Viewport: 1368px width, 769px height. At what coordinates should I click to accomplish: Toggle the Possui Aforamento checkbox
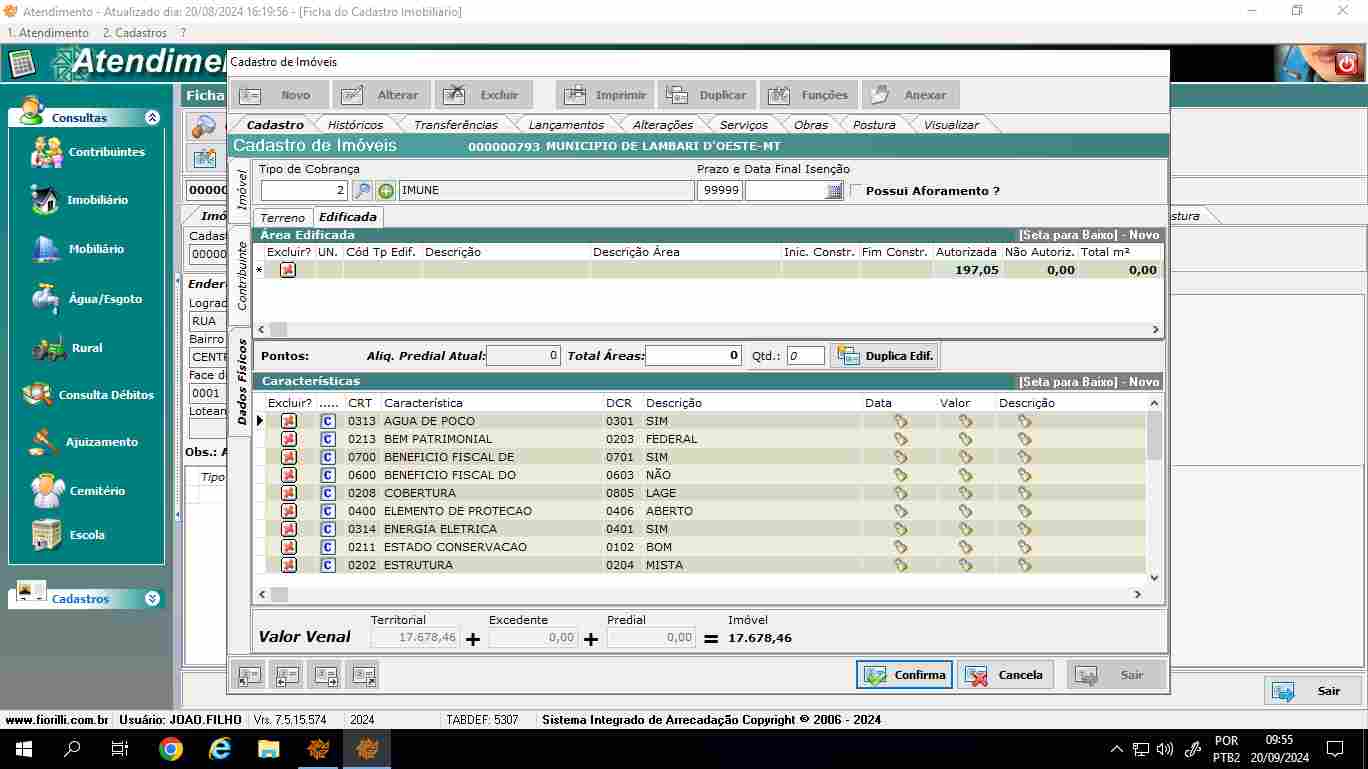tap(856, 191)
